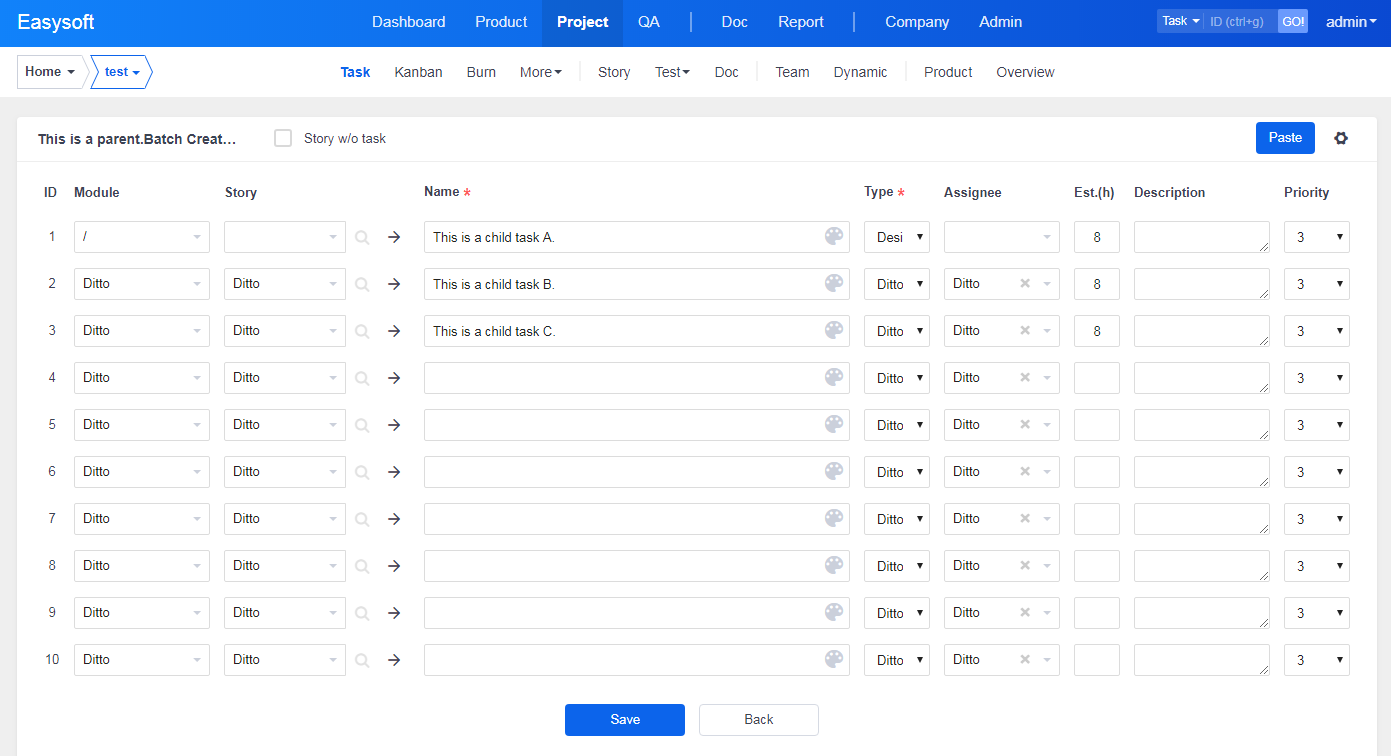Screen dimensions: 1391x756
Task: Open the Priority dropdown in row 1
Action: [x=1317, y=237]
